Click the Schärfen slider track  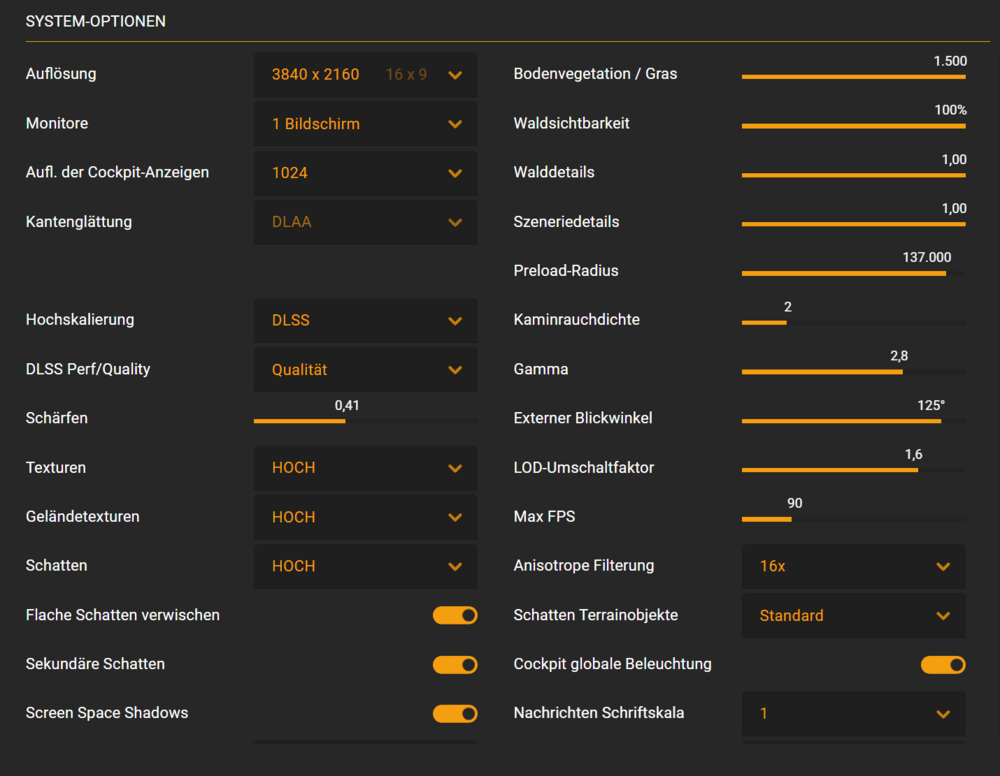(365, 421)
